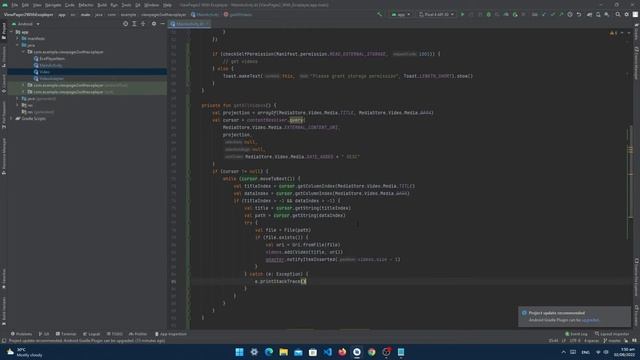
Task: Select the Video class in project tree
Action: [x=45, y=72]
